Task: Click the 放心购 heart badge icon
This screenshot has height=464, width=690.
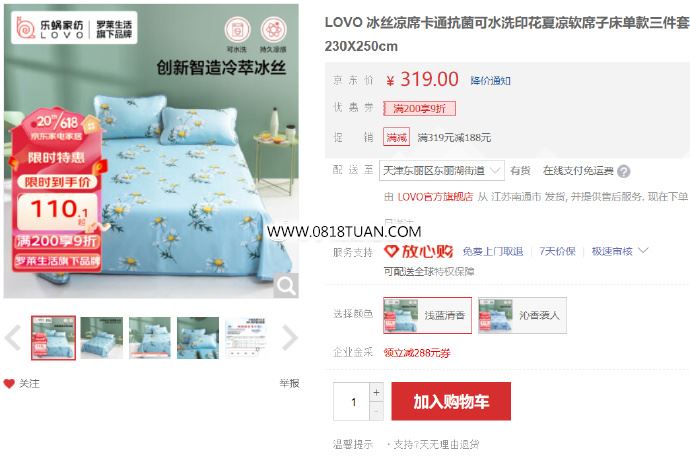Action: click(x=391, y=251)
